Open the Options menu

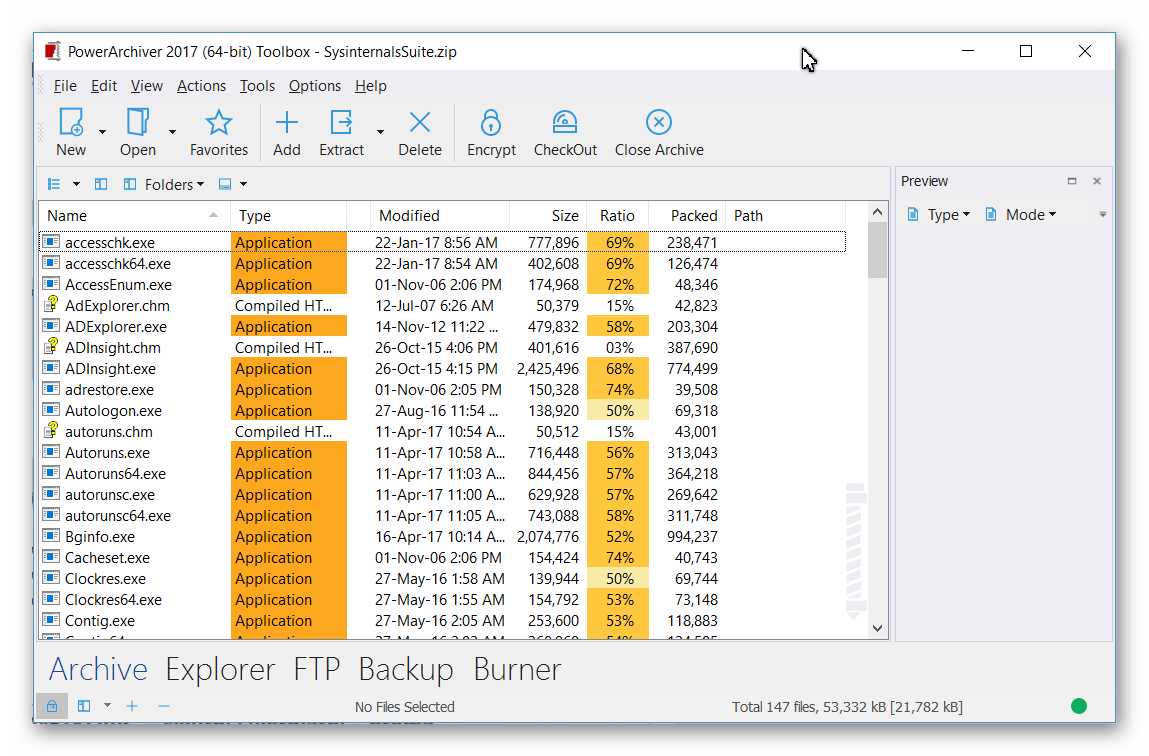pyautogui.click(x=314, y=86)
